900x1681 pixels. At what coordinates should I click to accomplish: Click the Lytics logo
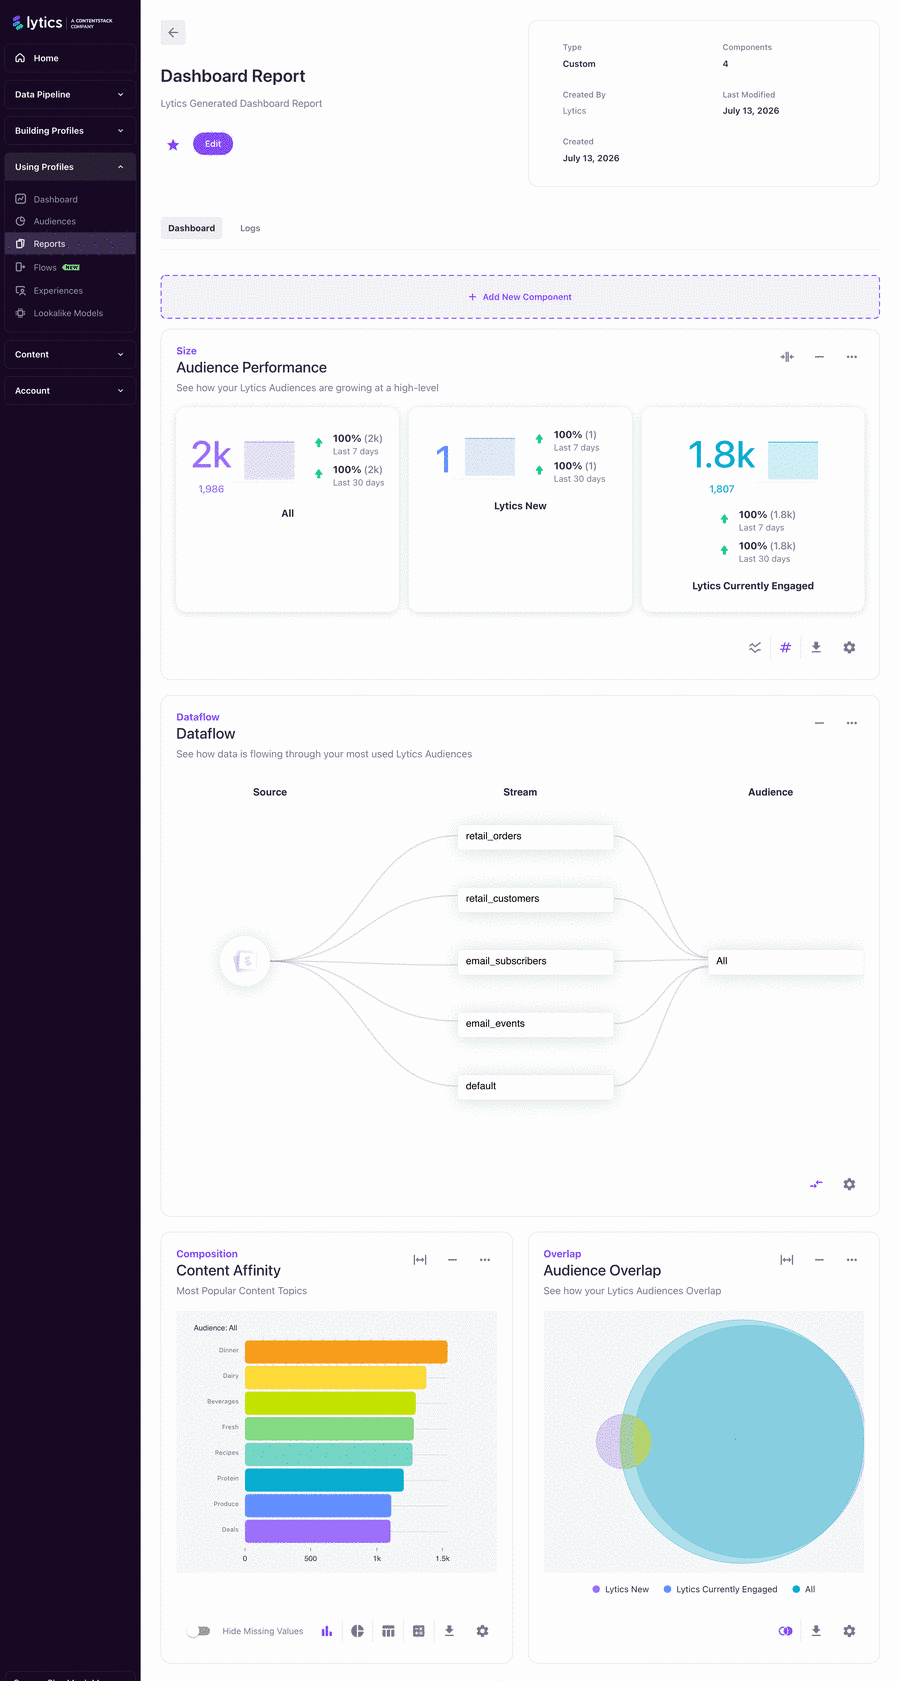[62, 22]
